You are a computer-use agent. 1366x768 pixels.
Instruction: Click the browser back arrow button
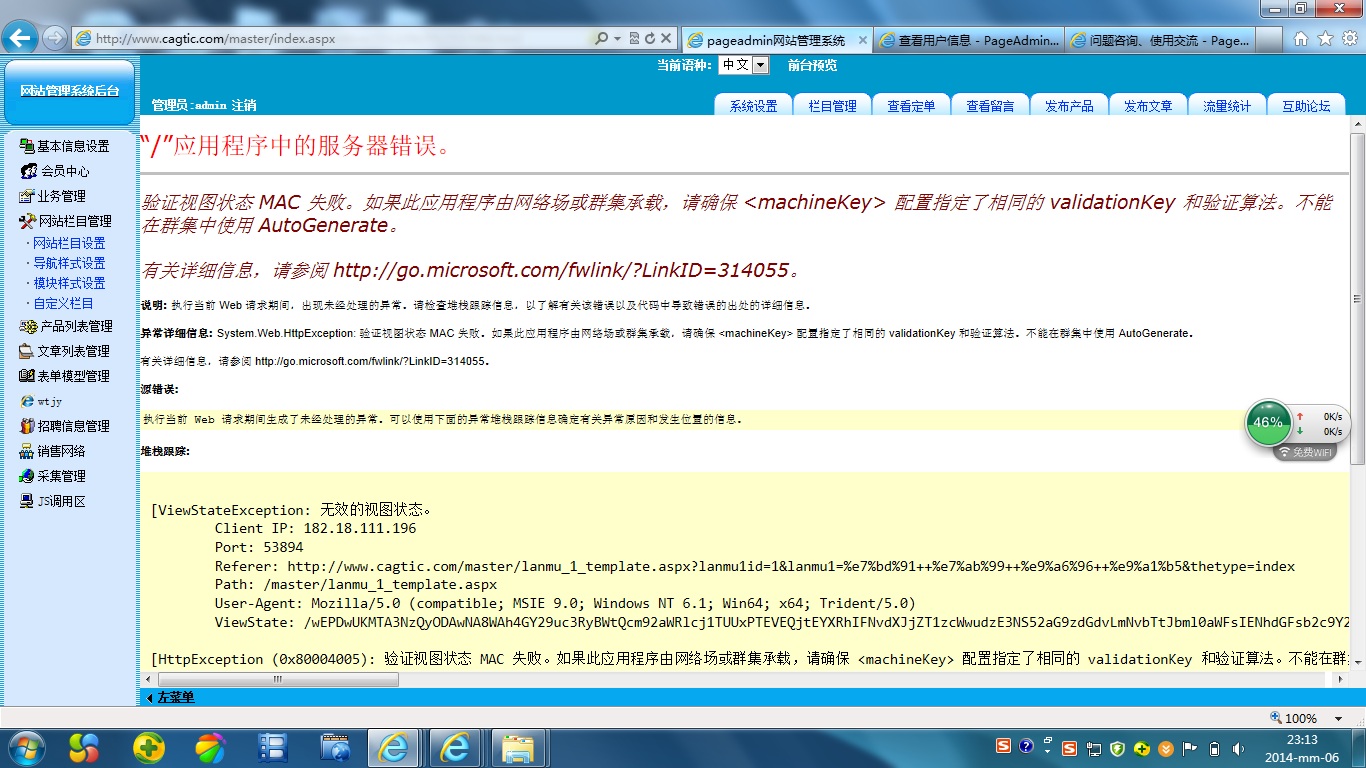[20, 39]
